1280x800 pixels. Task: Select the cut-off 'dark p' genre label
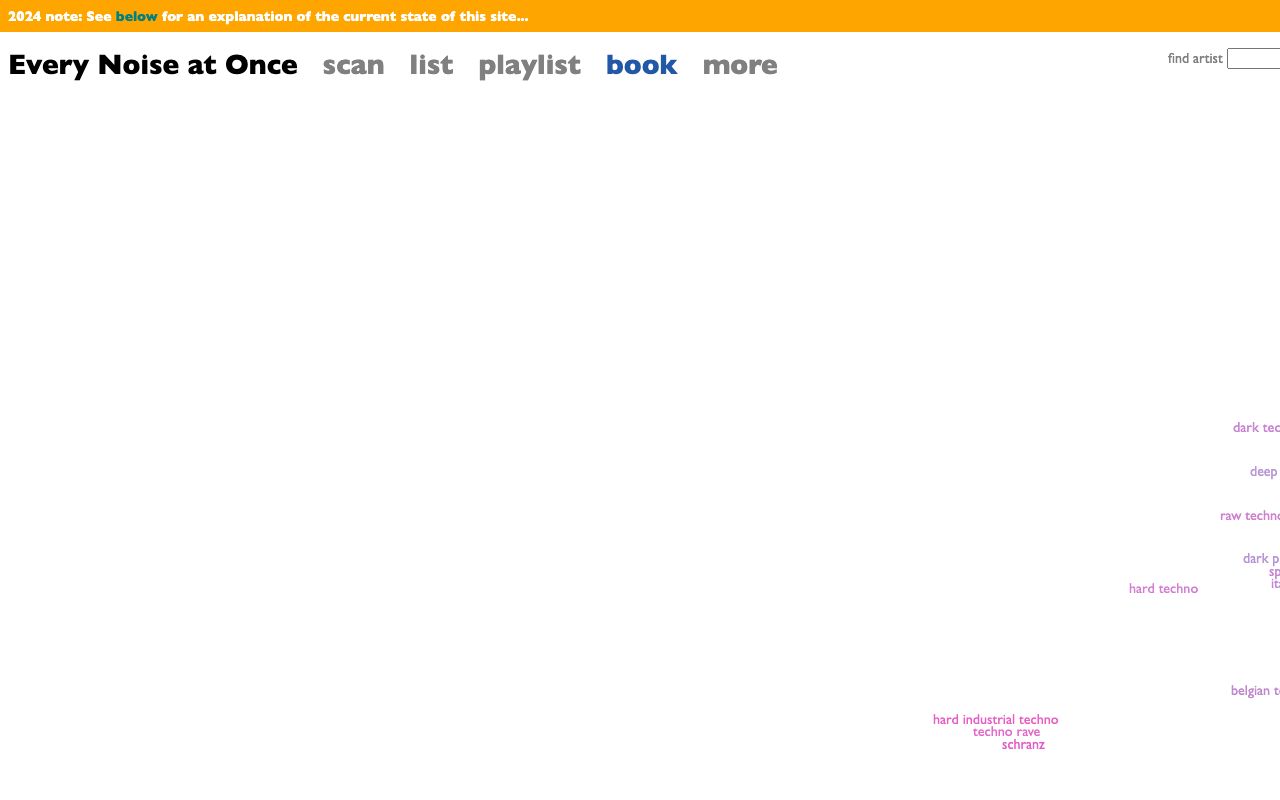click(1261, 558)
